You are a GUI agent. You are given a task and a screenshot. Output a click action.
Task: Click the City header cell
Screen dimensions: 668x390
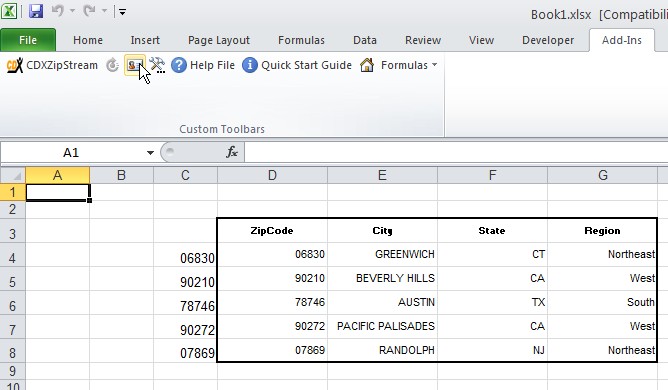point(382,231)
